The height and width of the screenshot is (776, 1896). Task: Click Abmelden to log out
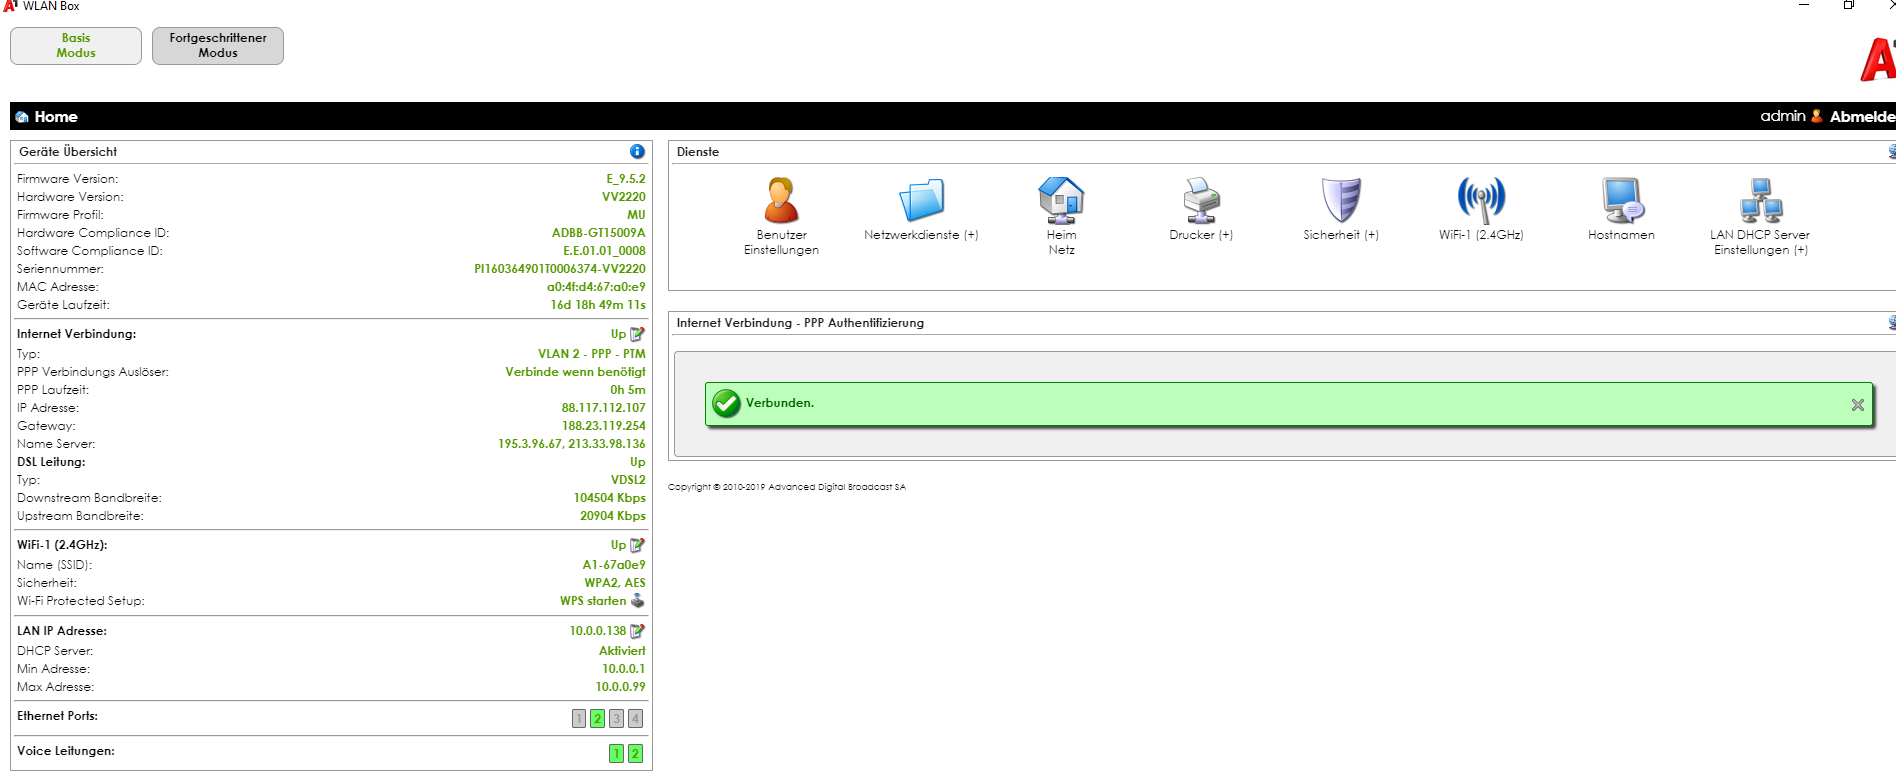pyautogui.click(x=1862, y=117)
